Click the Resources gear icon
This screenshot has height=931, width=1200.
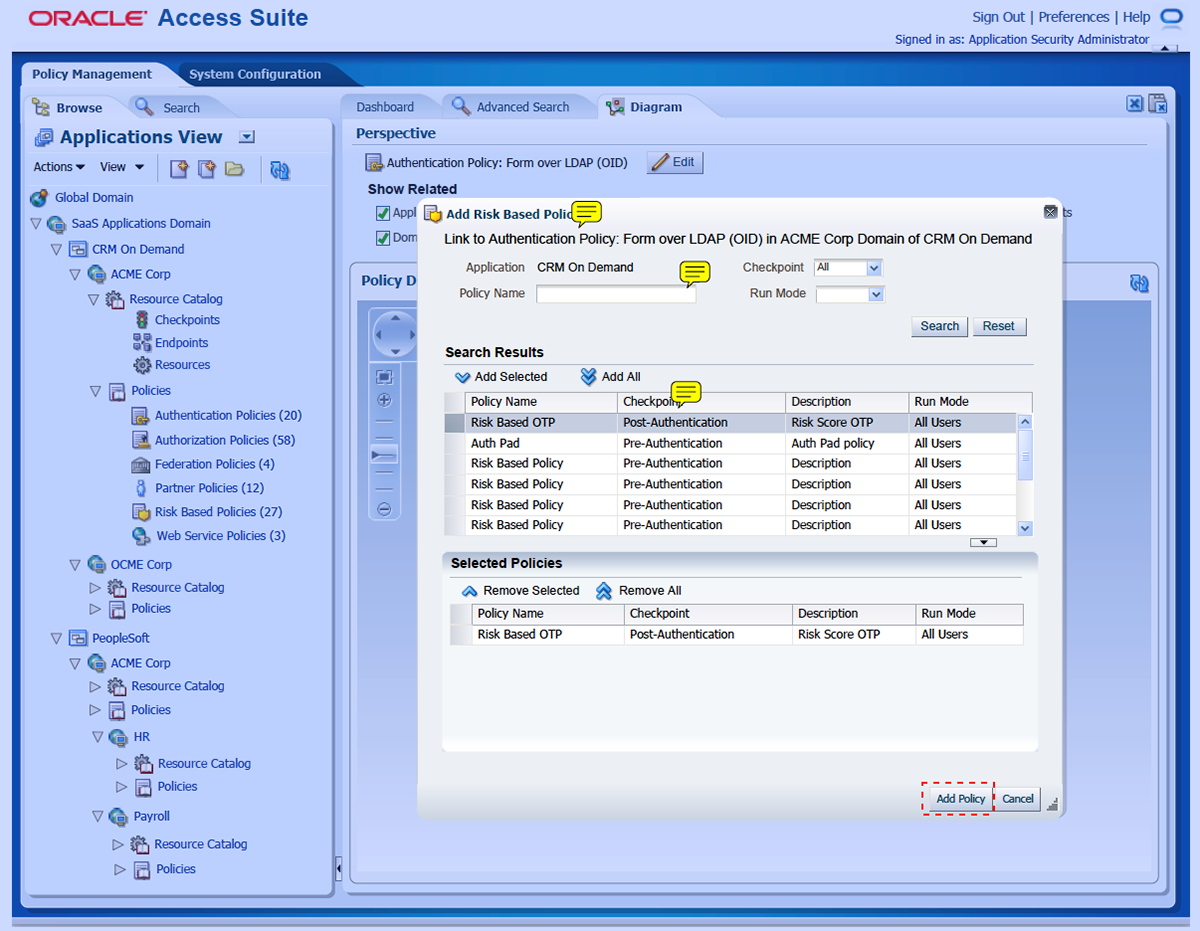[142, 365]
